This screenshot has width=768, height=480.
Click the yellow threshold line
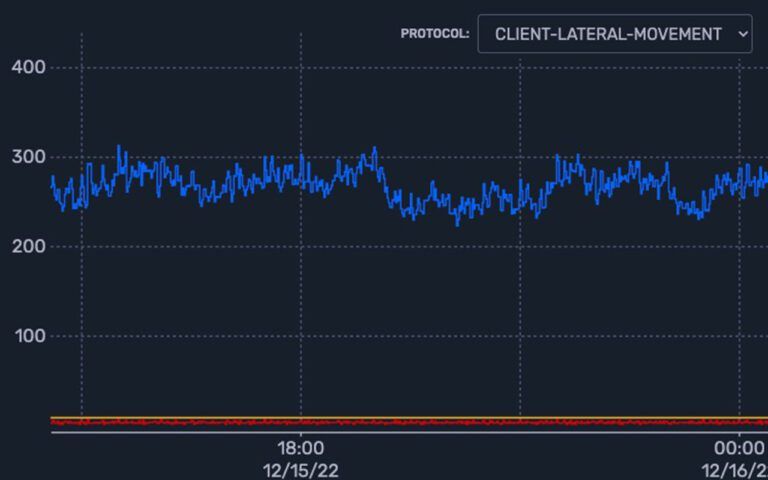click(x=409, y=418)
